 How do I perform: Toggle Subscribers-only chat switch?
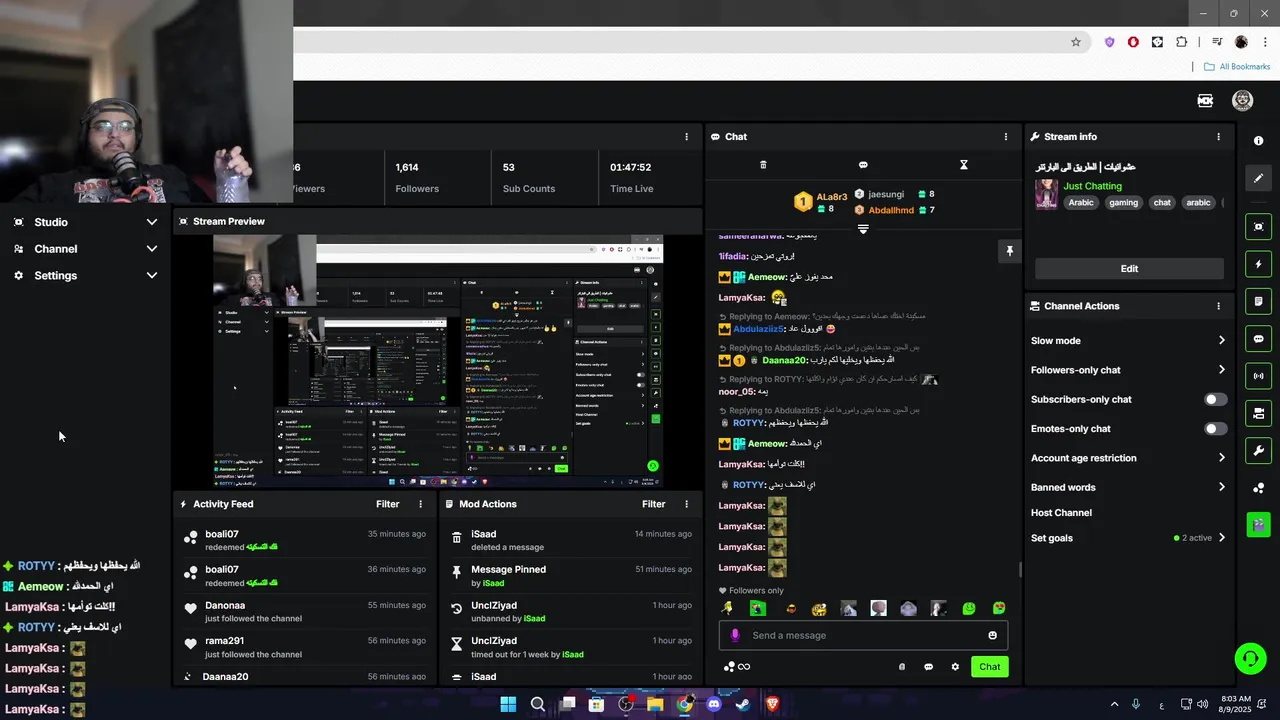coord(1215,399)
